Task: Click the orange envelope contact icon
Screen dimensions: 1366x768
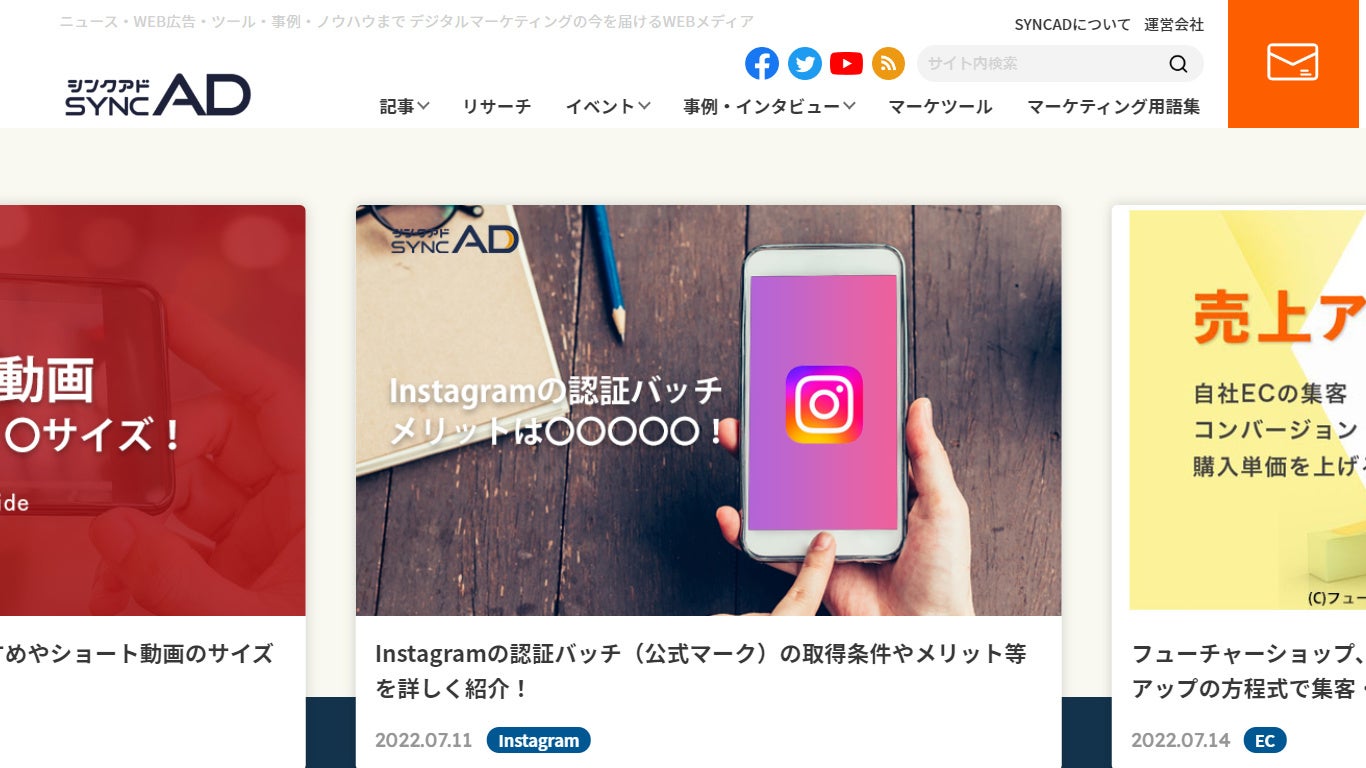Action: (x=1293, y=62)
